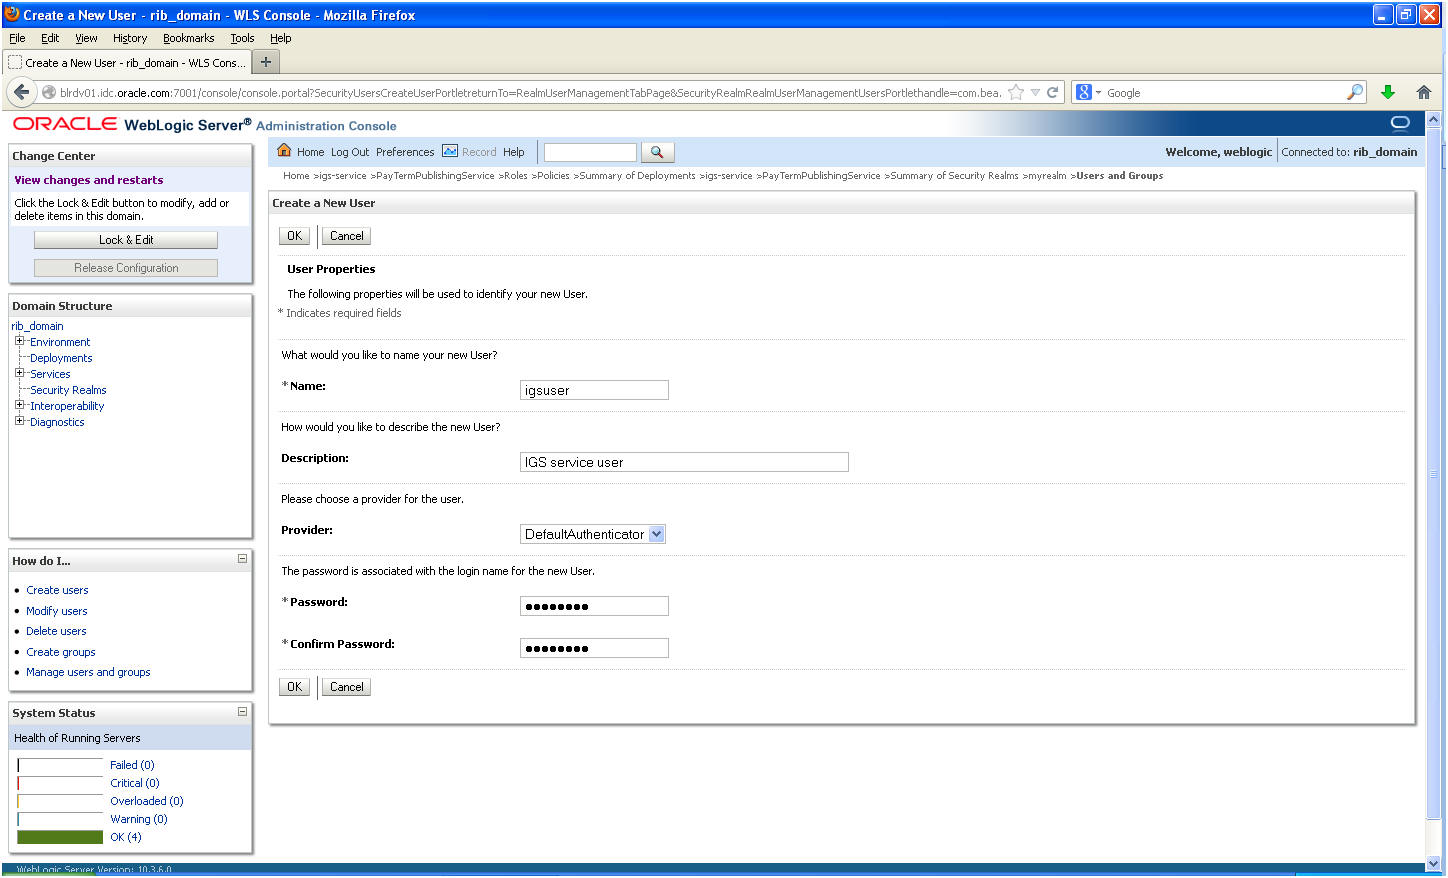Click the Lock & Edit button
This screenshot has height=878, width=1448.
tap(126, 240)
